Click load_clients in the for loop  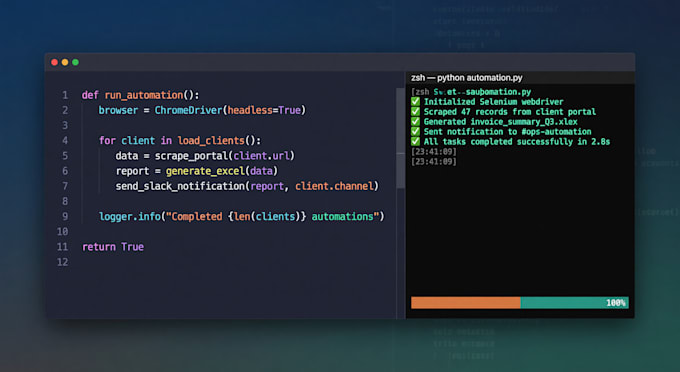(x=211, y=140)
